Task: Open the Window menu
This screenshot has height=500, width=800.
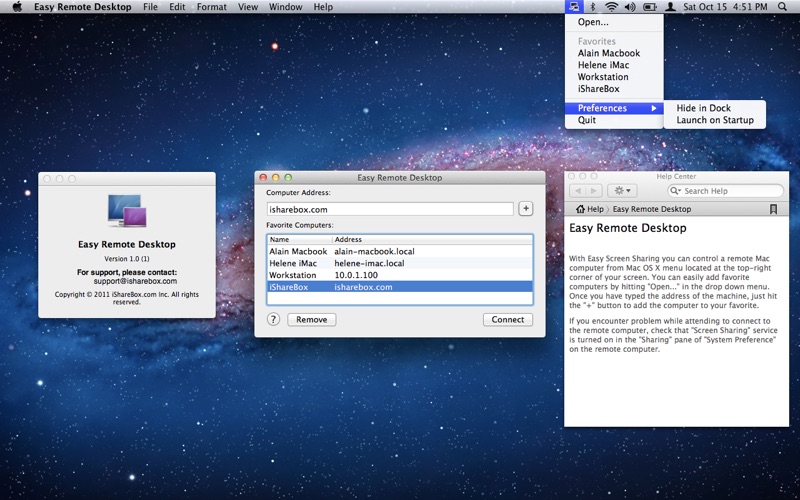Action: tap(285, 7)
